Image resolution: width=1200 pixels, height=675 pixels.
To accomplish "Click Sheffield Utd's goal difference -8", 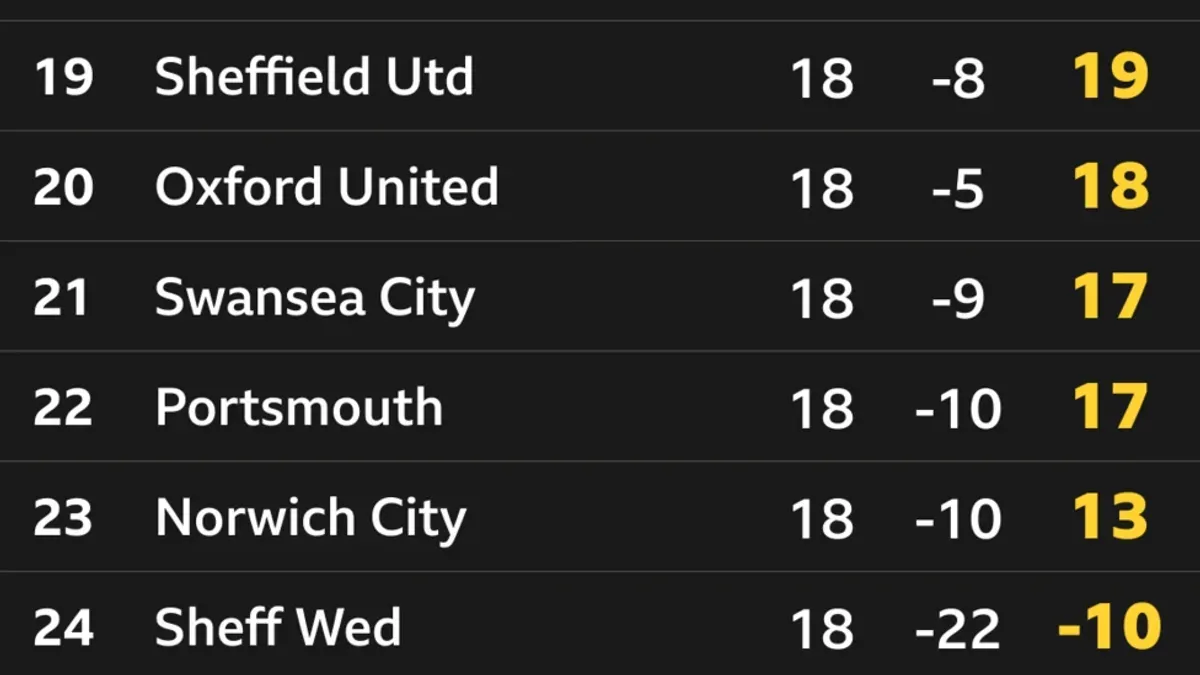I will click(x=957, y=77).
